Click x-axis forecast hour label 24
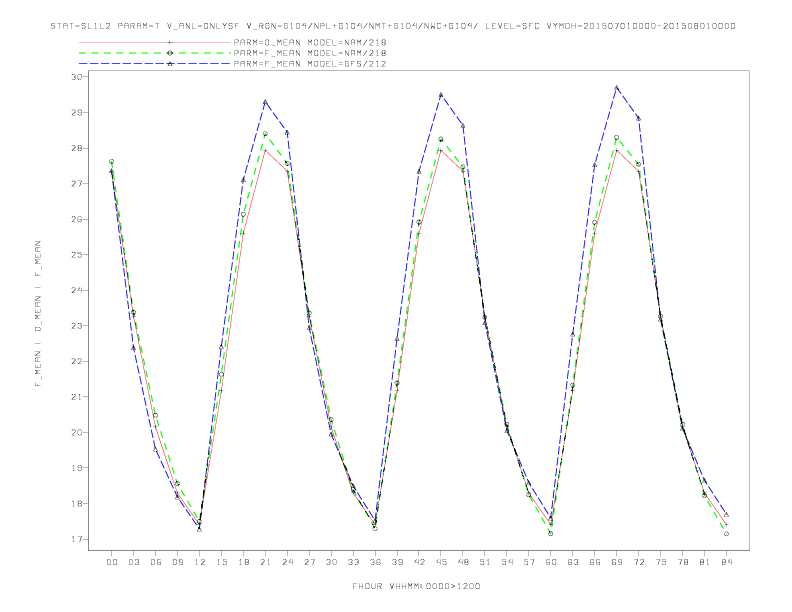Screen dimensions: 792x612 [287, 562]
